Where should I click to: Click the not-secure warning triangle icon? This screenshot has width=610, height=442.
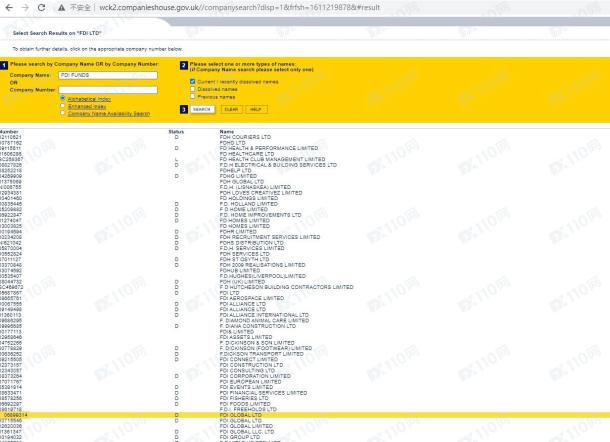point(61,7)
